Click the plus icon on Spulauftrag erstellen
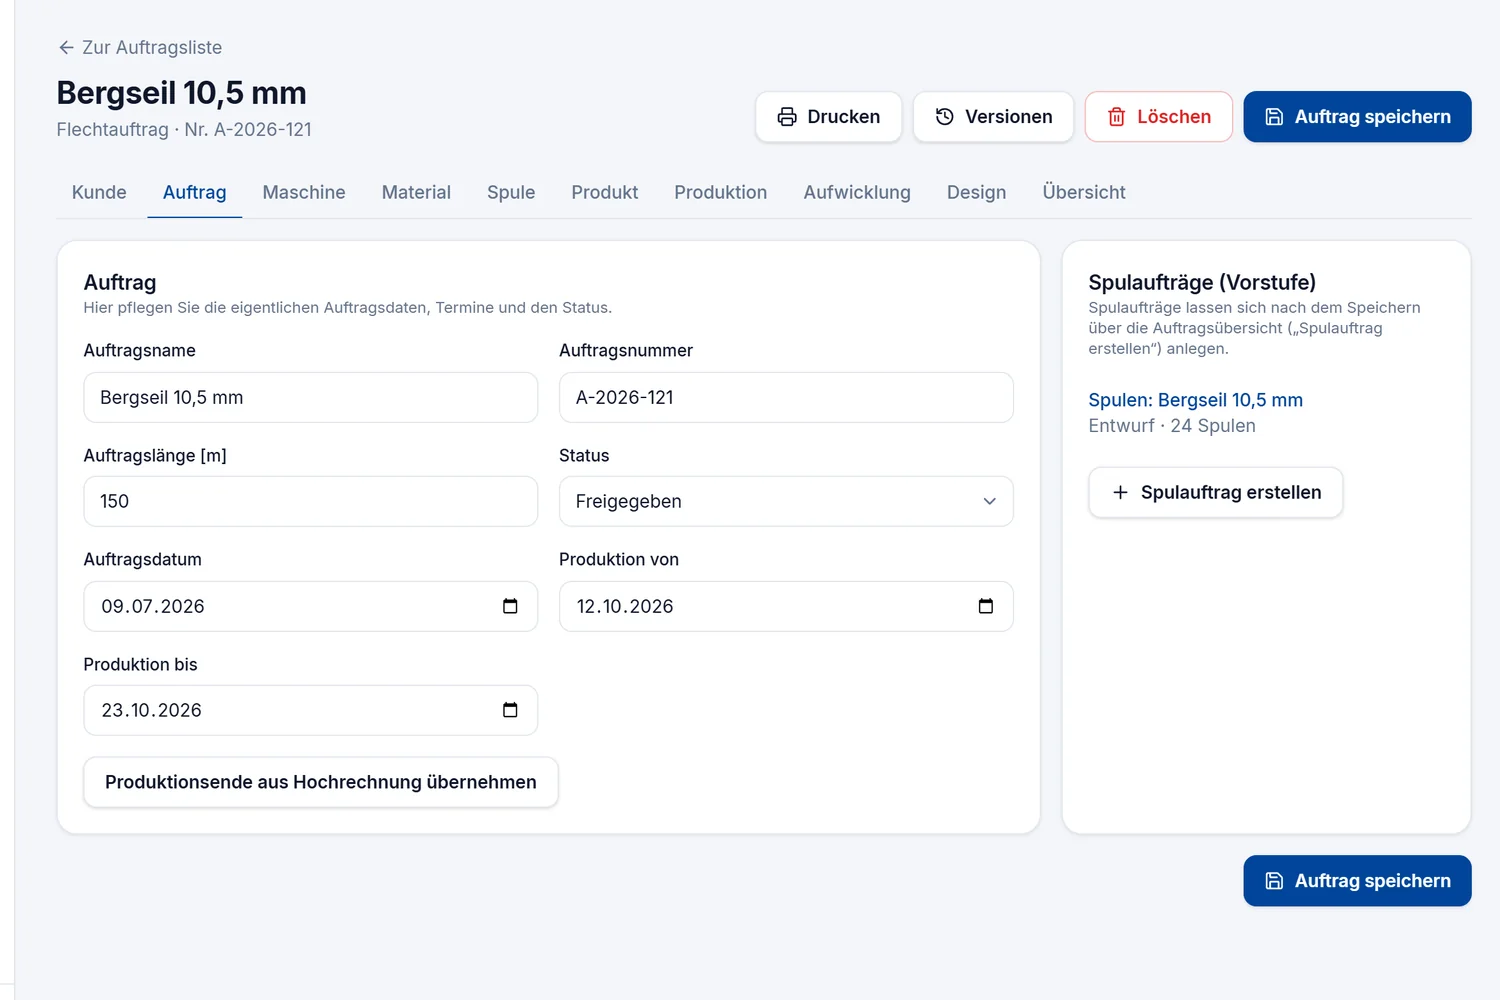Screen dimensions: 1500x1000 pyautogui.click(x=1120, y=492)
